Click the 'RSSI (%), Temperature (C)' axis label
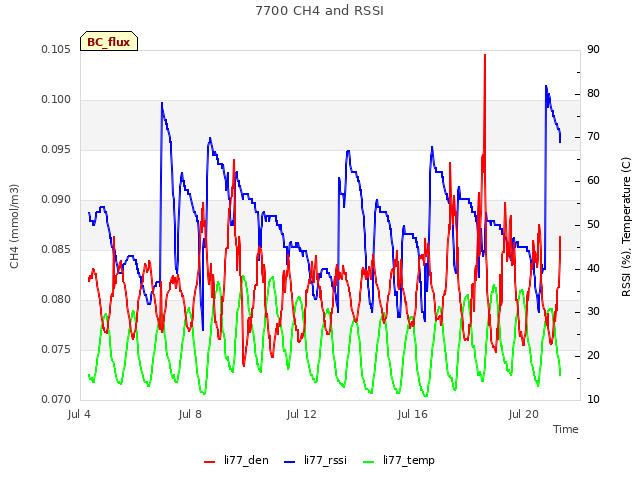 tap(626, 227)
